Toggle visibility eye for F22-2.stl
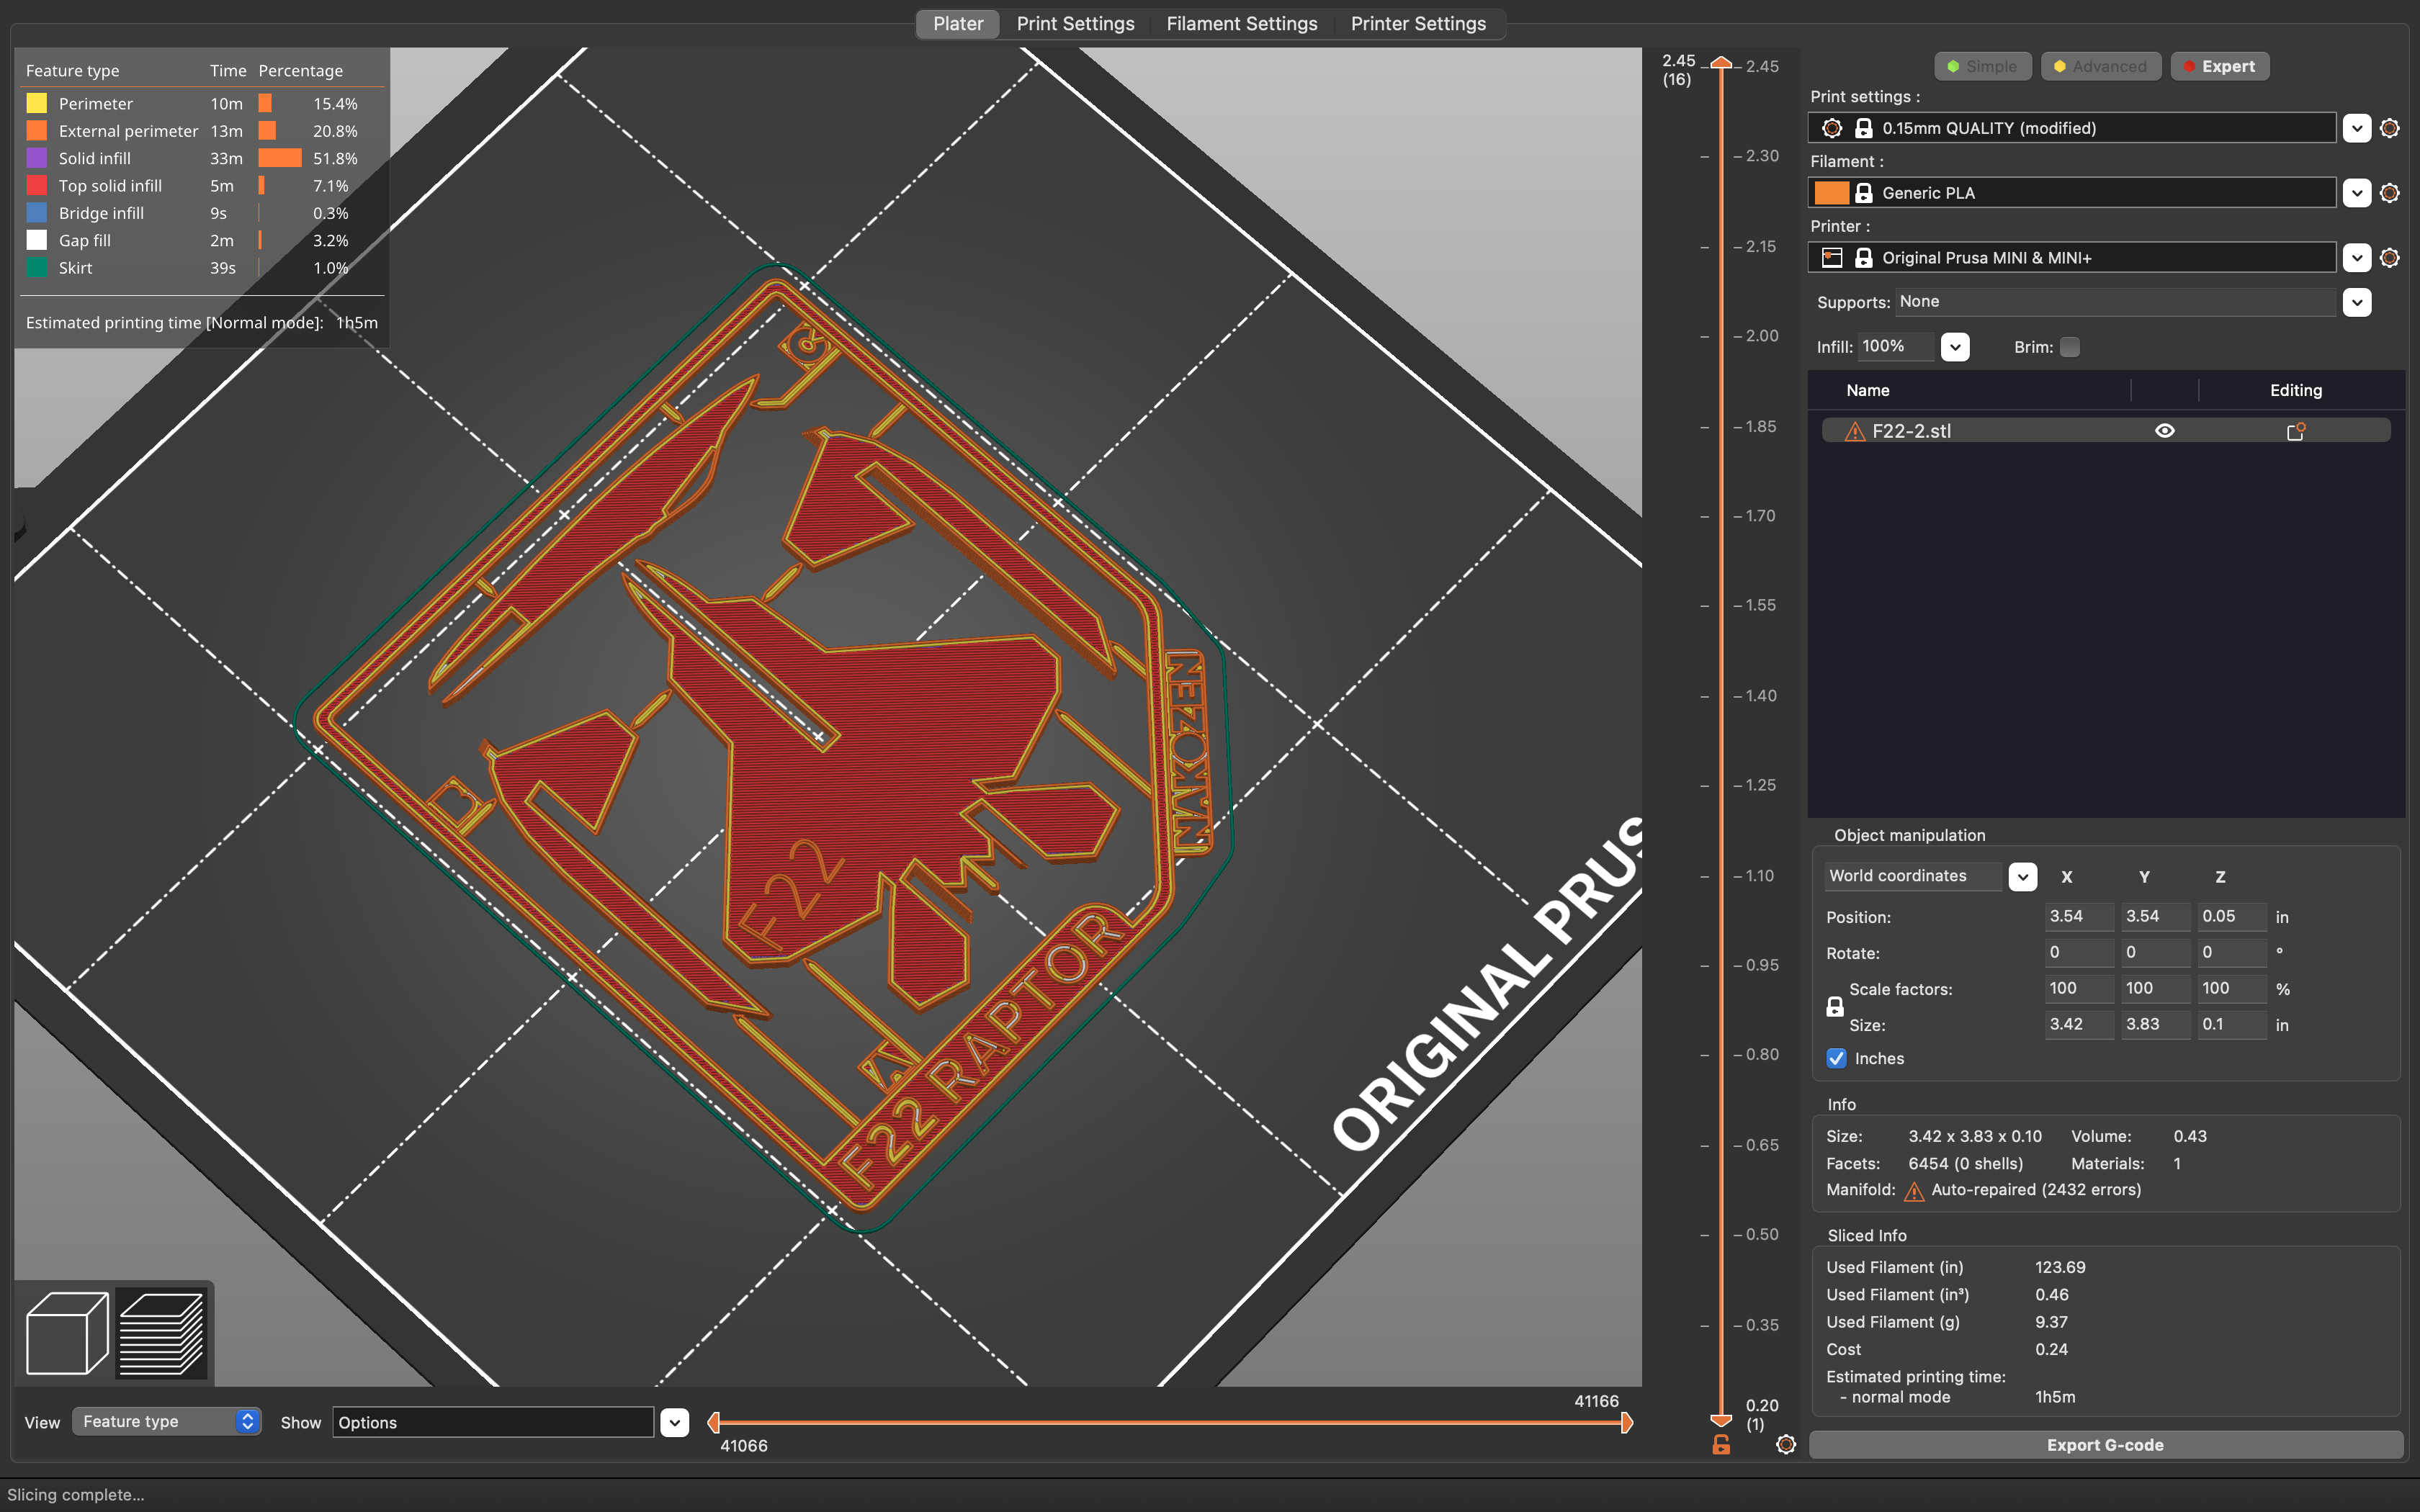 tap(2165, 431)
